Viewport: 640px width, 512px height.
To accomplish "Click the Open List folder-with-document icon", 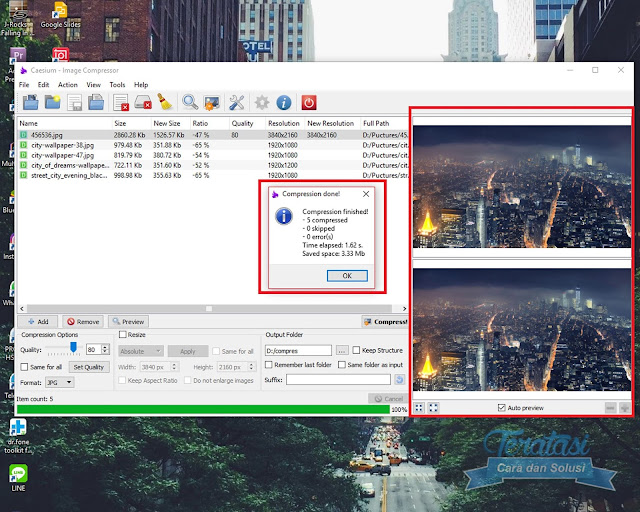I will click(96, 102).
